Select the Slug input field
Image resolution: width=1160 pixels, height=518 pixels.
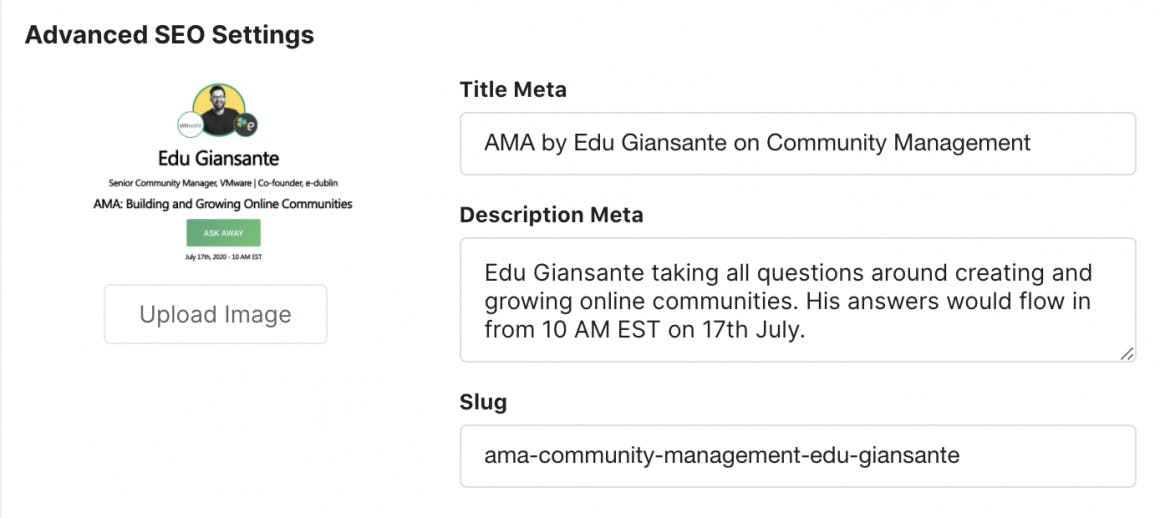coord(797,456)
